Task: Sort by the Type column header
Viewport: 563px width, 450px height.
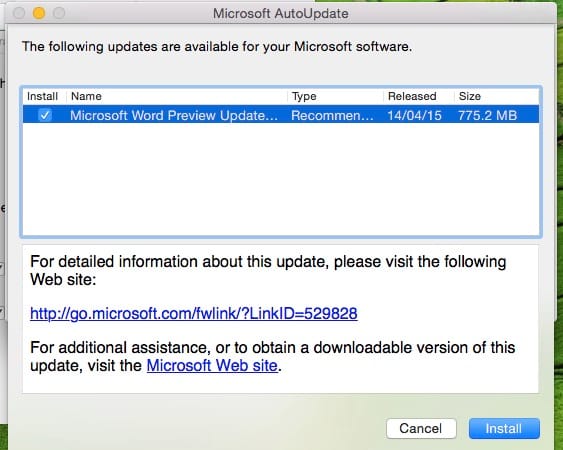Action: pyautogui.click(x=335, y=96)
